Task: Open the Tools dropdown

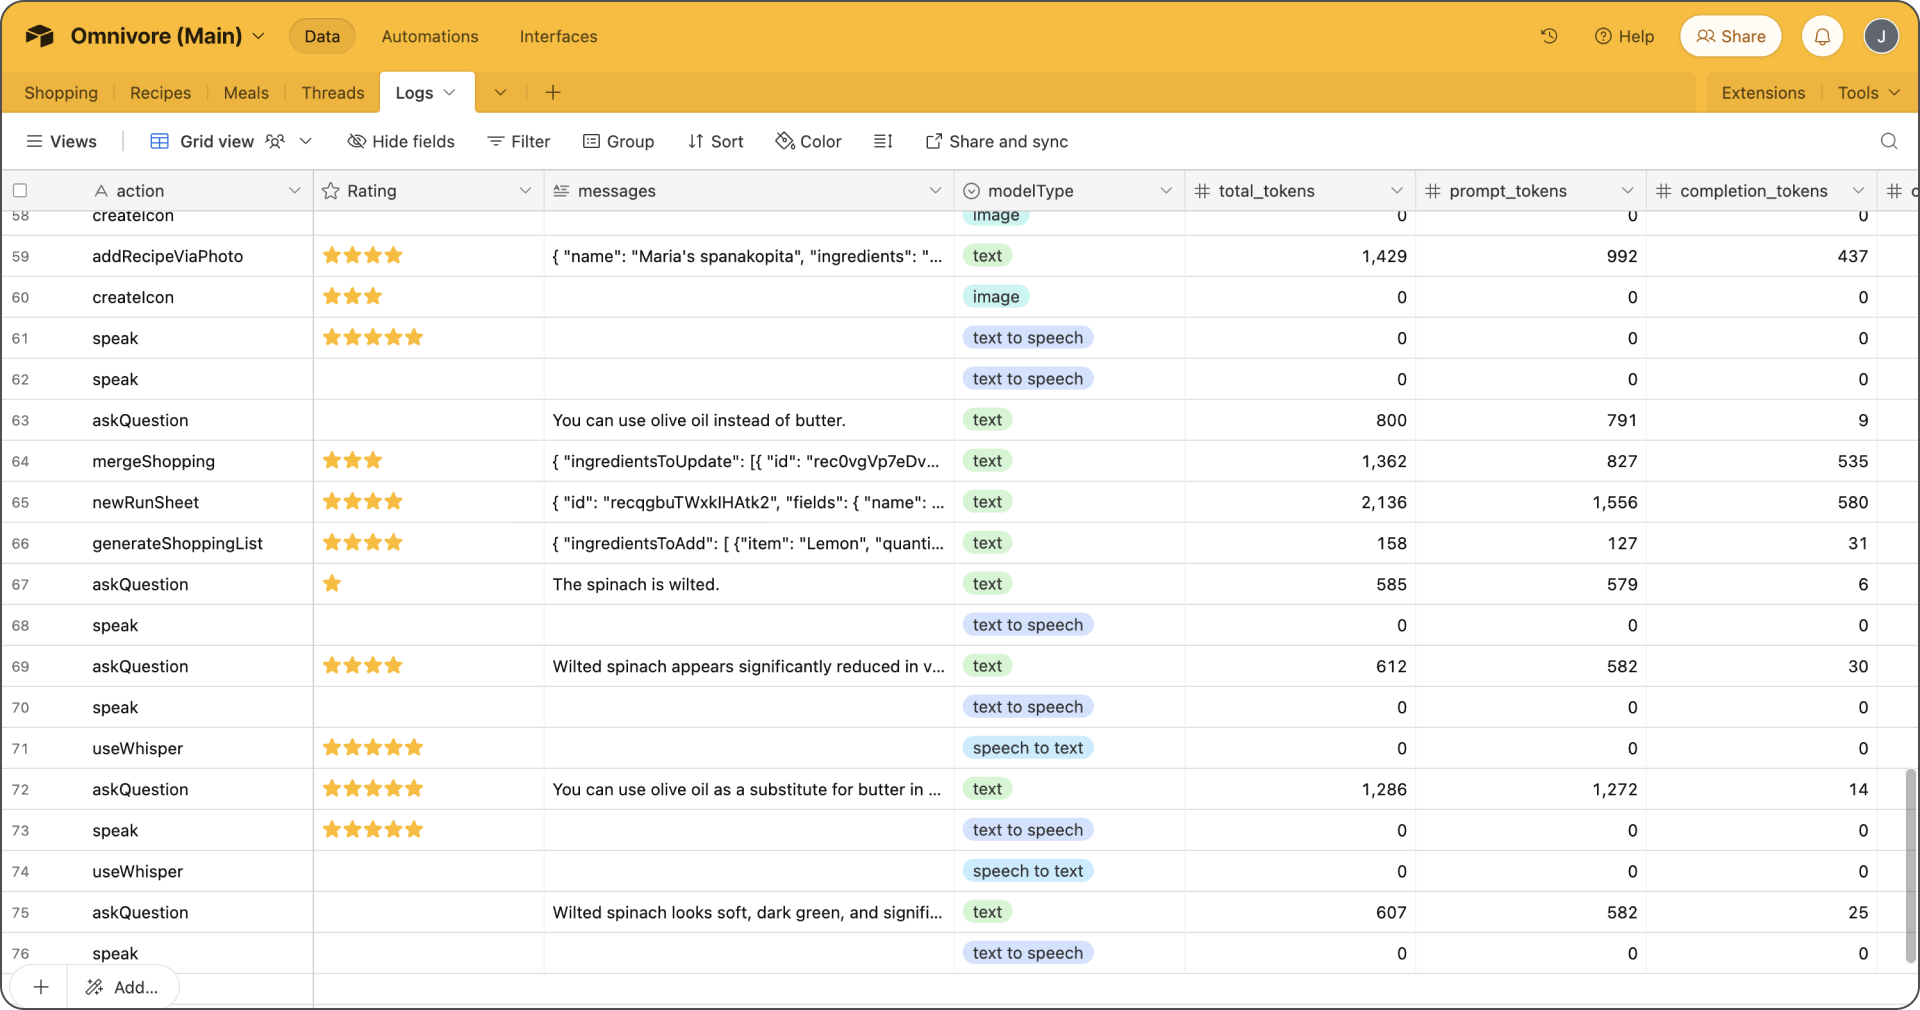Action: click(1868, 92)
